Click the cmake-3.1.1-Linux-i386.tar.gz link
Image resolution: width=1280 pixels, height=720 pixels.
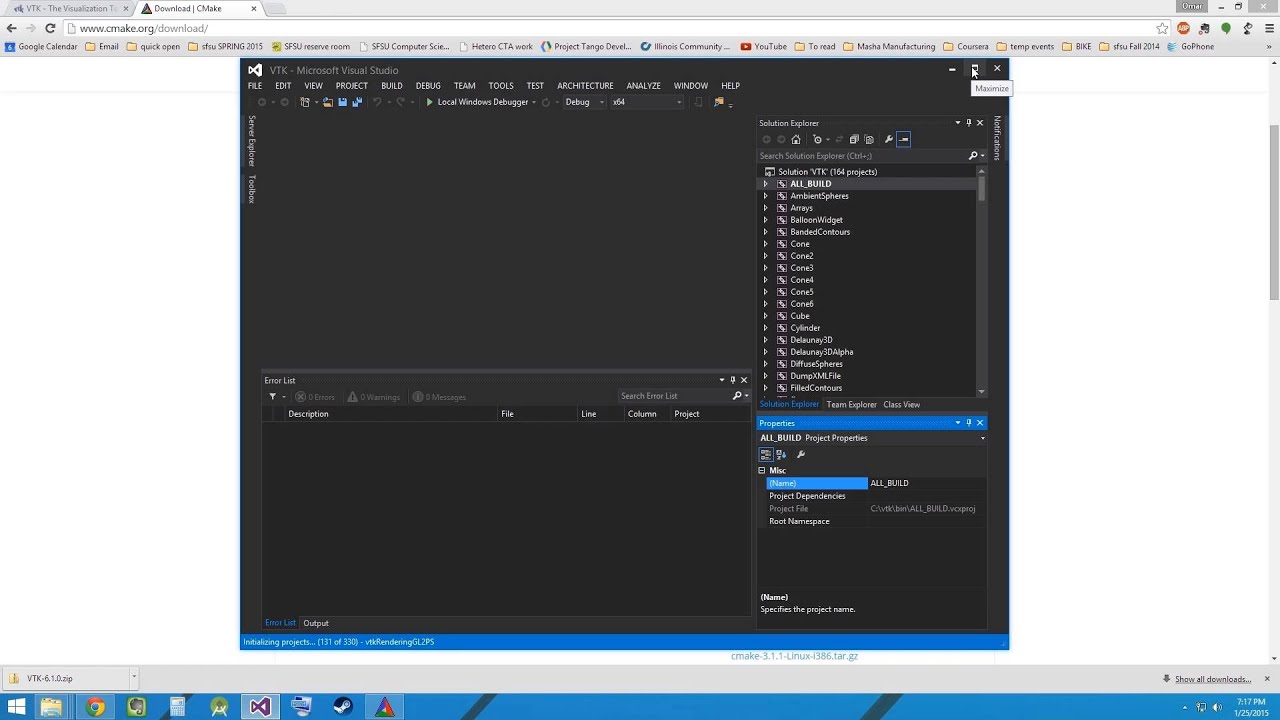[x=794, y=656]
